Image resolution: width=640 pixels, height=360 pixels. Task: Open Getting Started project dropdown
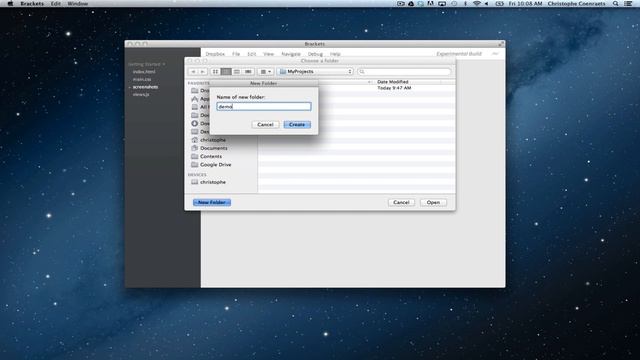pos(147,64)
